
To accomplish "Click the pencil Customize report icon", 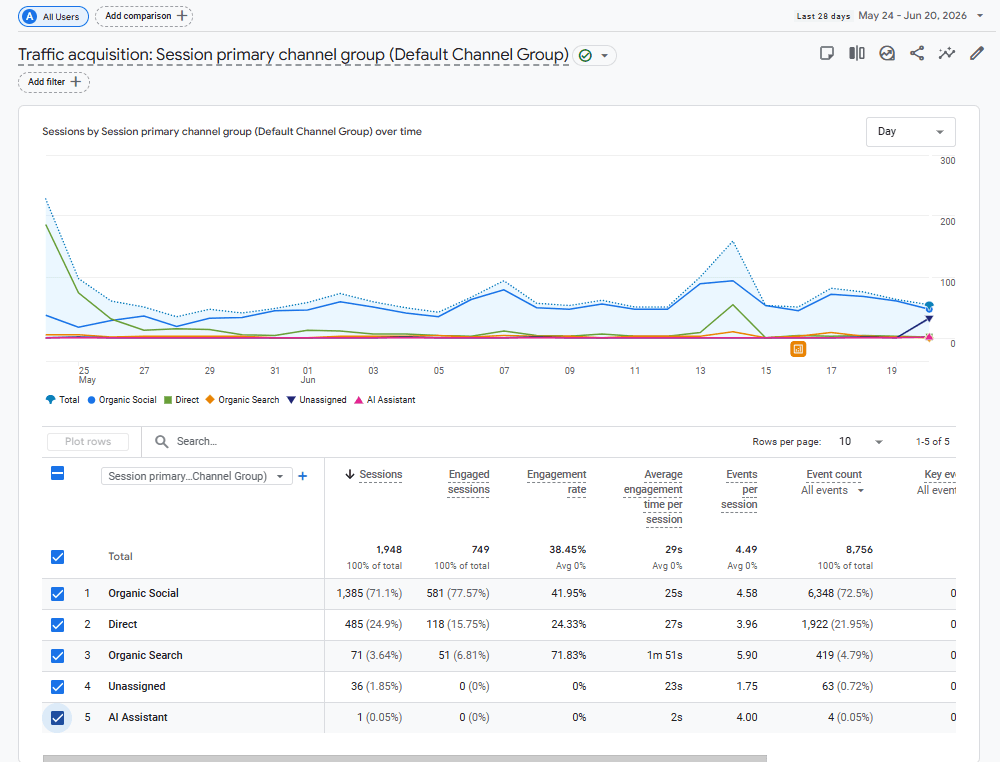I will coord(976,53).
